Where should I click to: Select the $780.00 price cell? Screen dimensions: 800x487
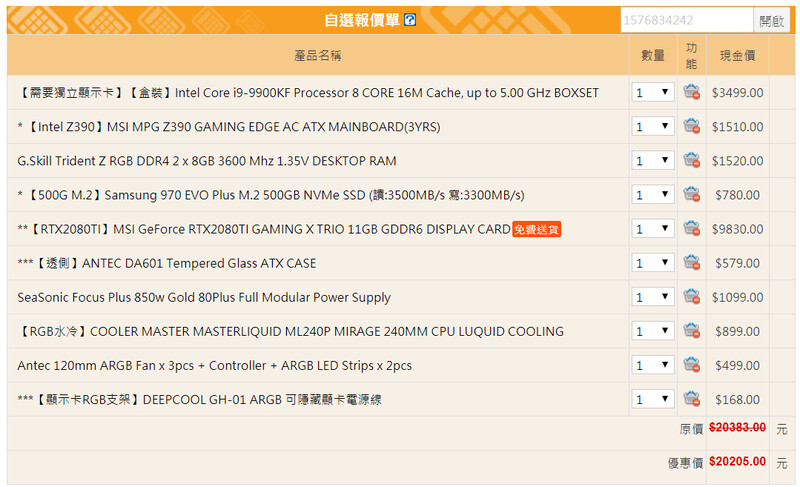pyautogui.click(x=738, y=195)
